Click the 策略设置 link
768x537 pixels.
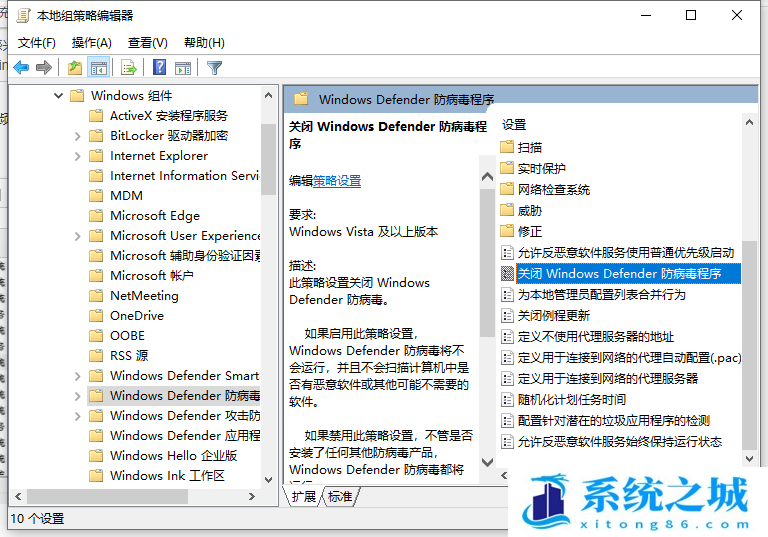pyautogui.click(x=337, y=181)
